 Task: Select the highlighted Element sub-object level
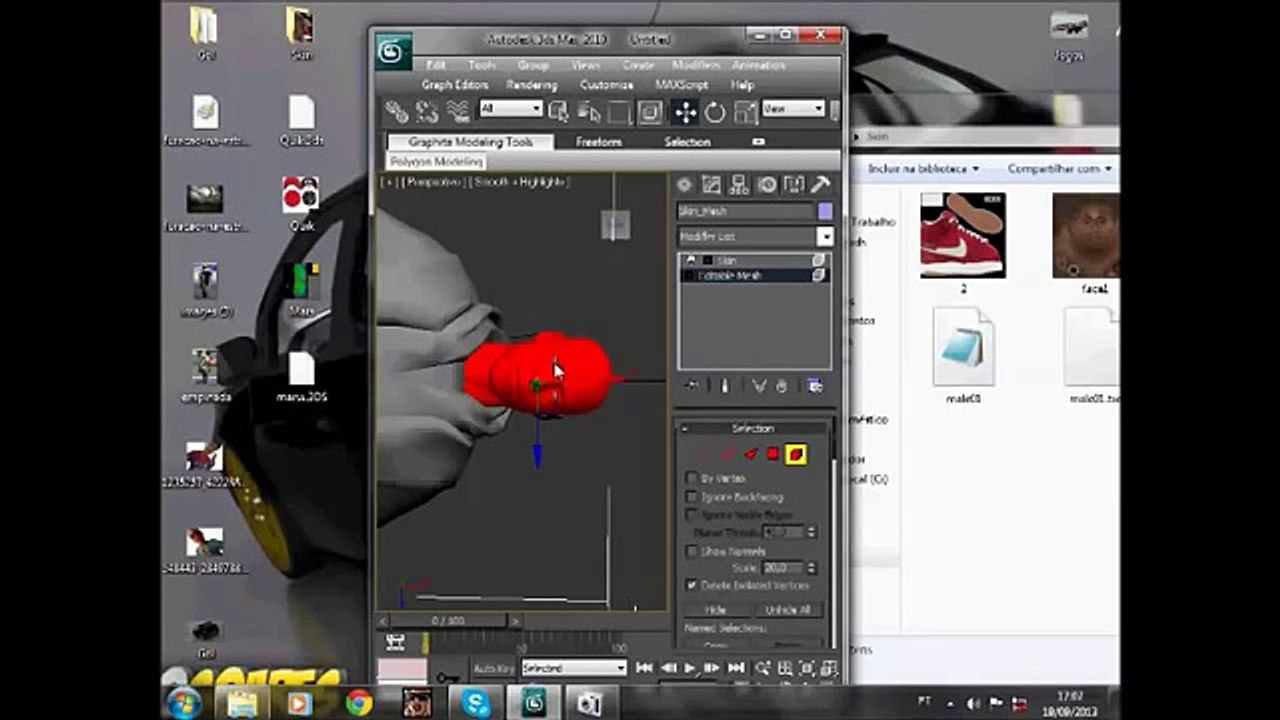point(796,455)
